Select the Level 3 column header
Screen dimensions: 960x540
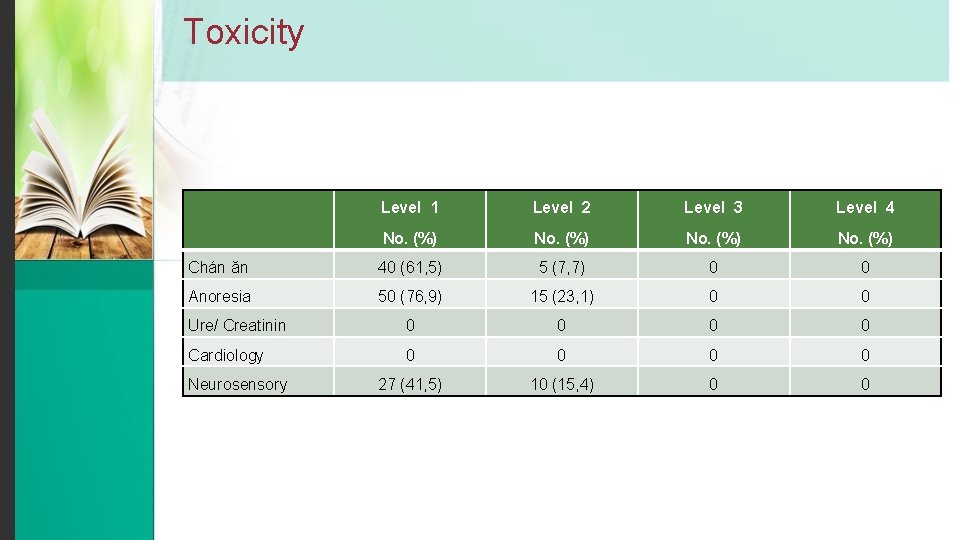713,220
